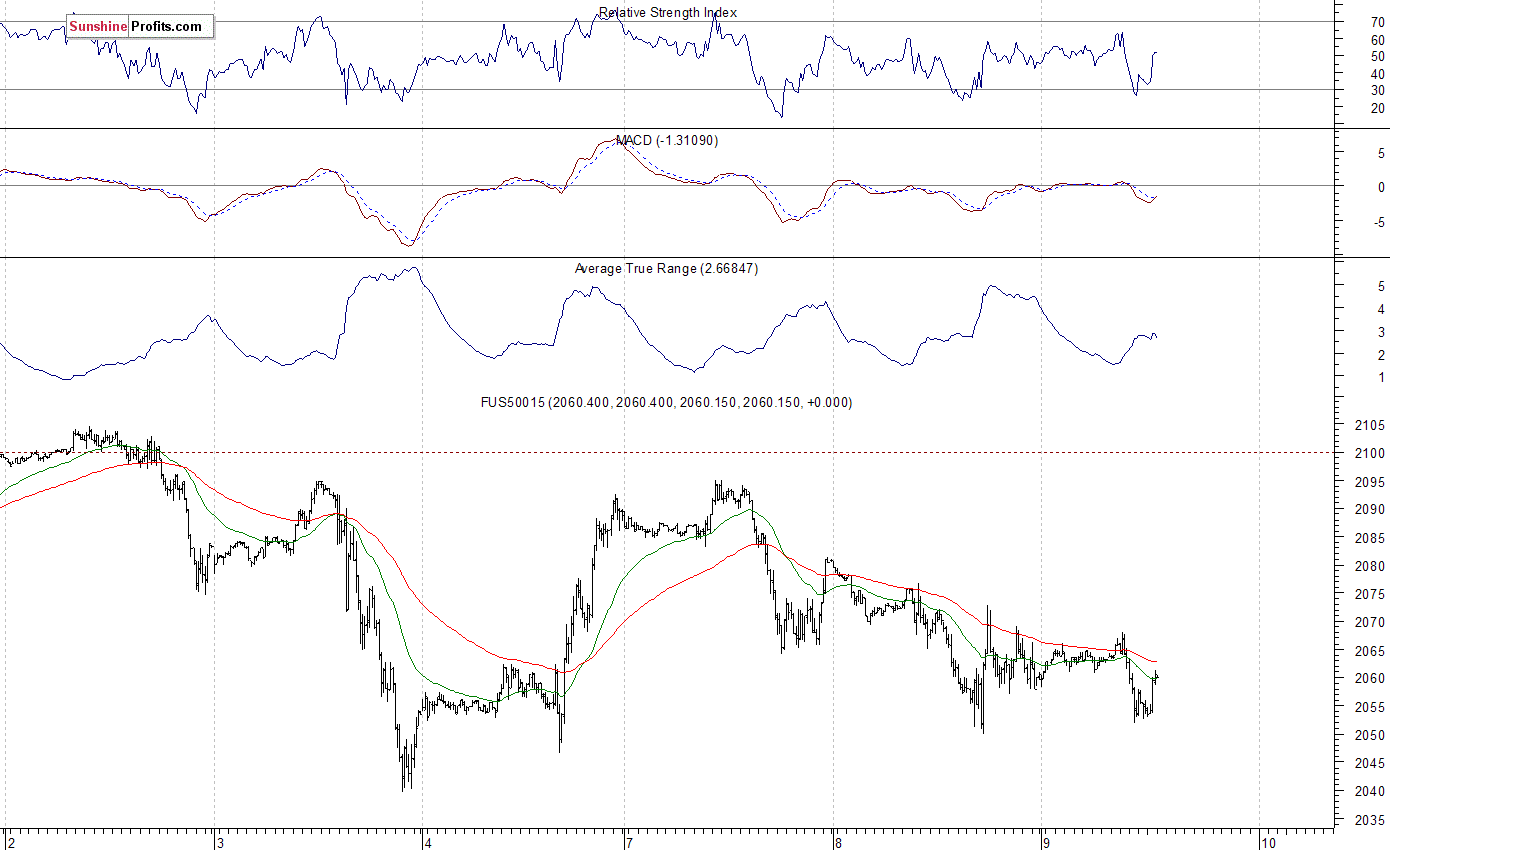Click date axis label 8
The height and width of the screenshot is (864, 1536).
click(x=838, y=844)
